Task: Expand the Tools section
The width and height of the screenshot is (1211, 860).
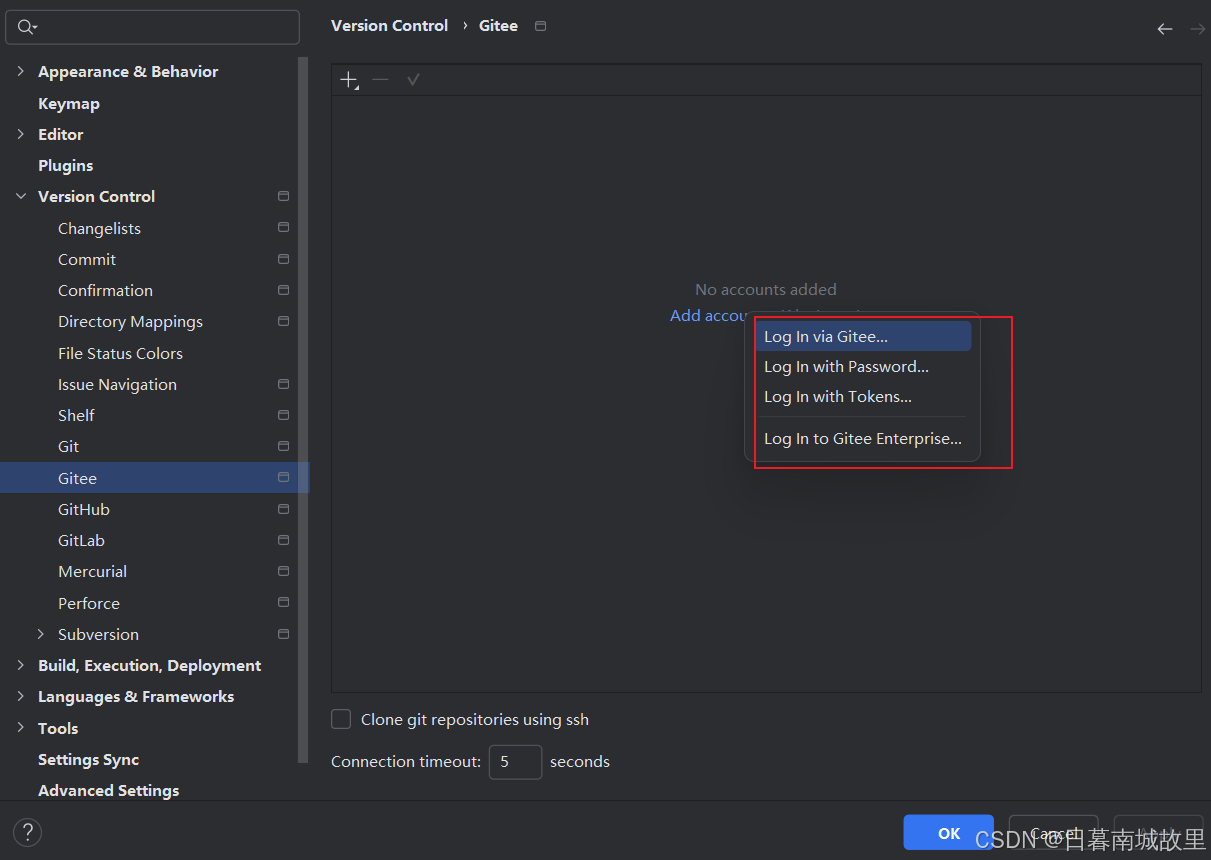Action: tap(20, 728)
